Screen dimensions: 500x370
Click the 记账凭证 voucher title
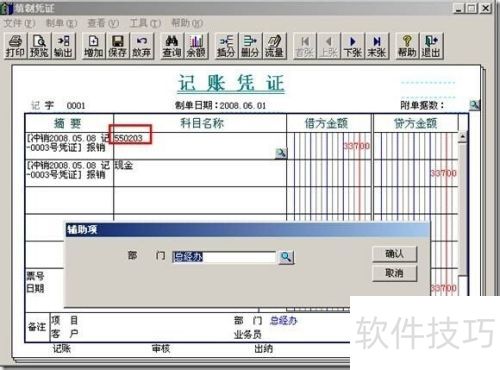231,83
